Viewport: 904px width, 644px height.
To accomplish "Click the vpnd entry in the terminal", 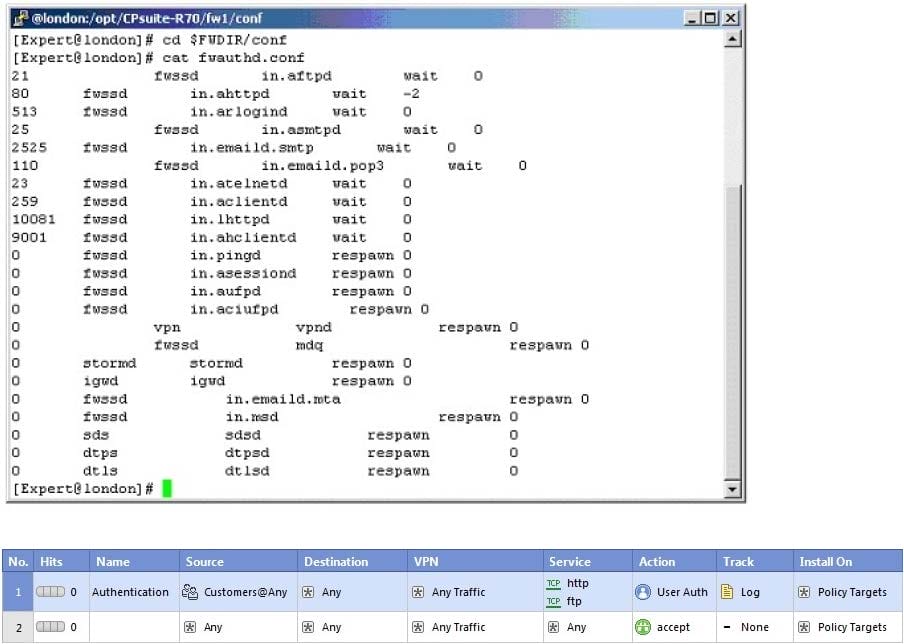I will tap(314, 327).
